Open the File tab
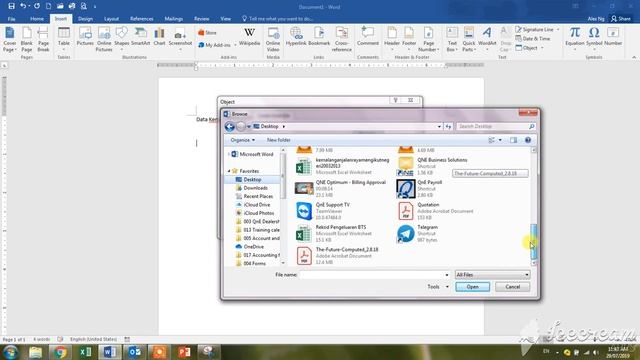 [x=11, y=19]
